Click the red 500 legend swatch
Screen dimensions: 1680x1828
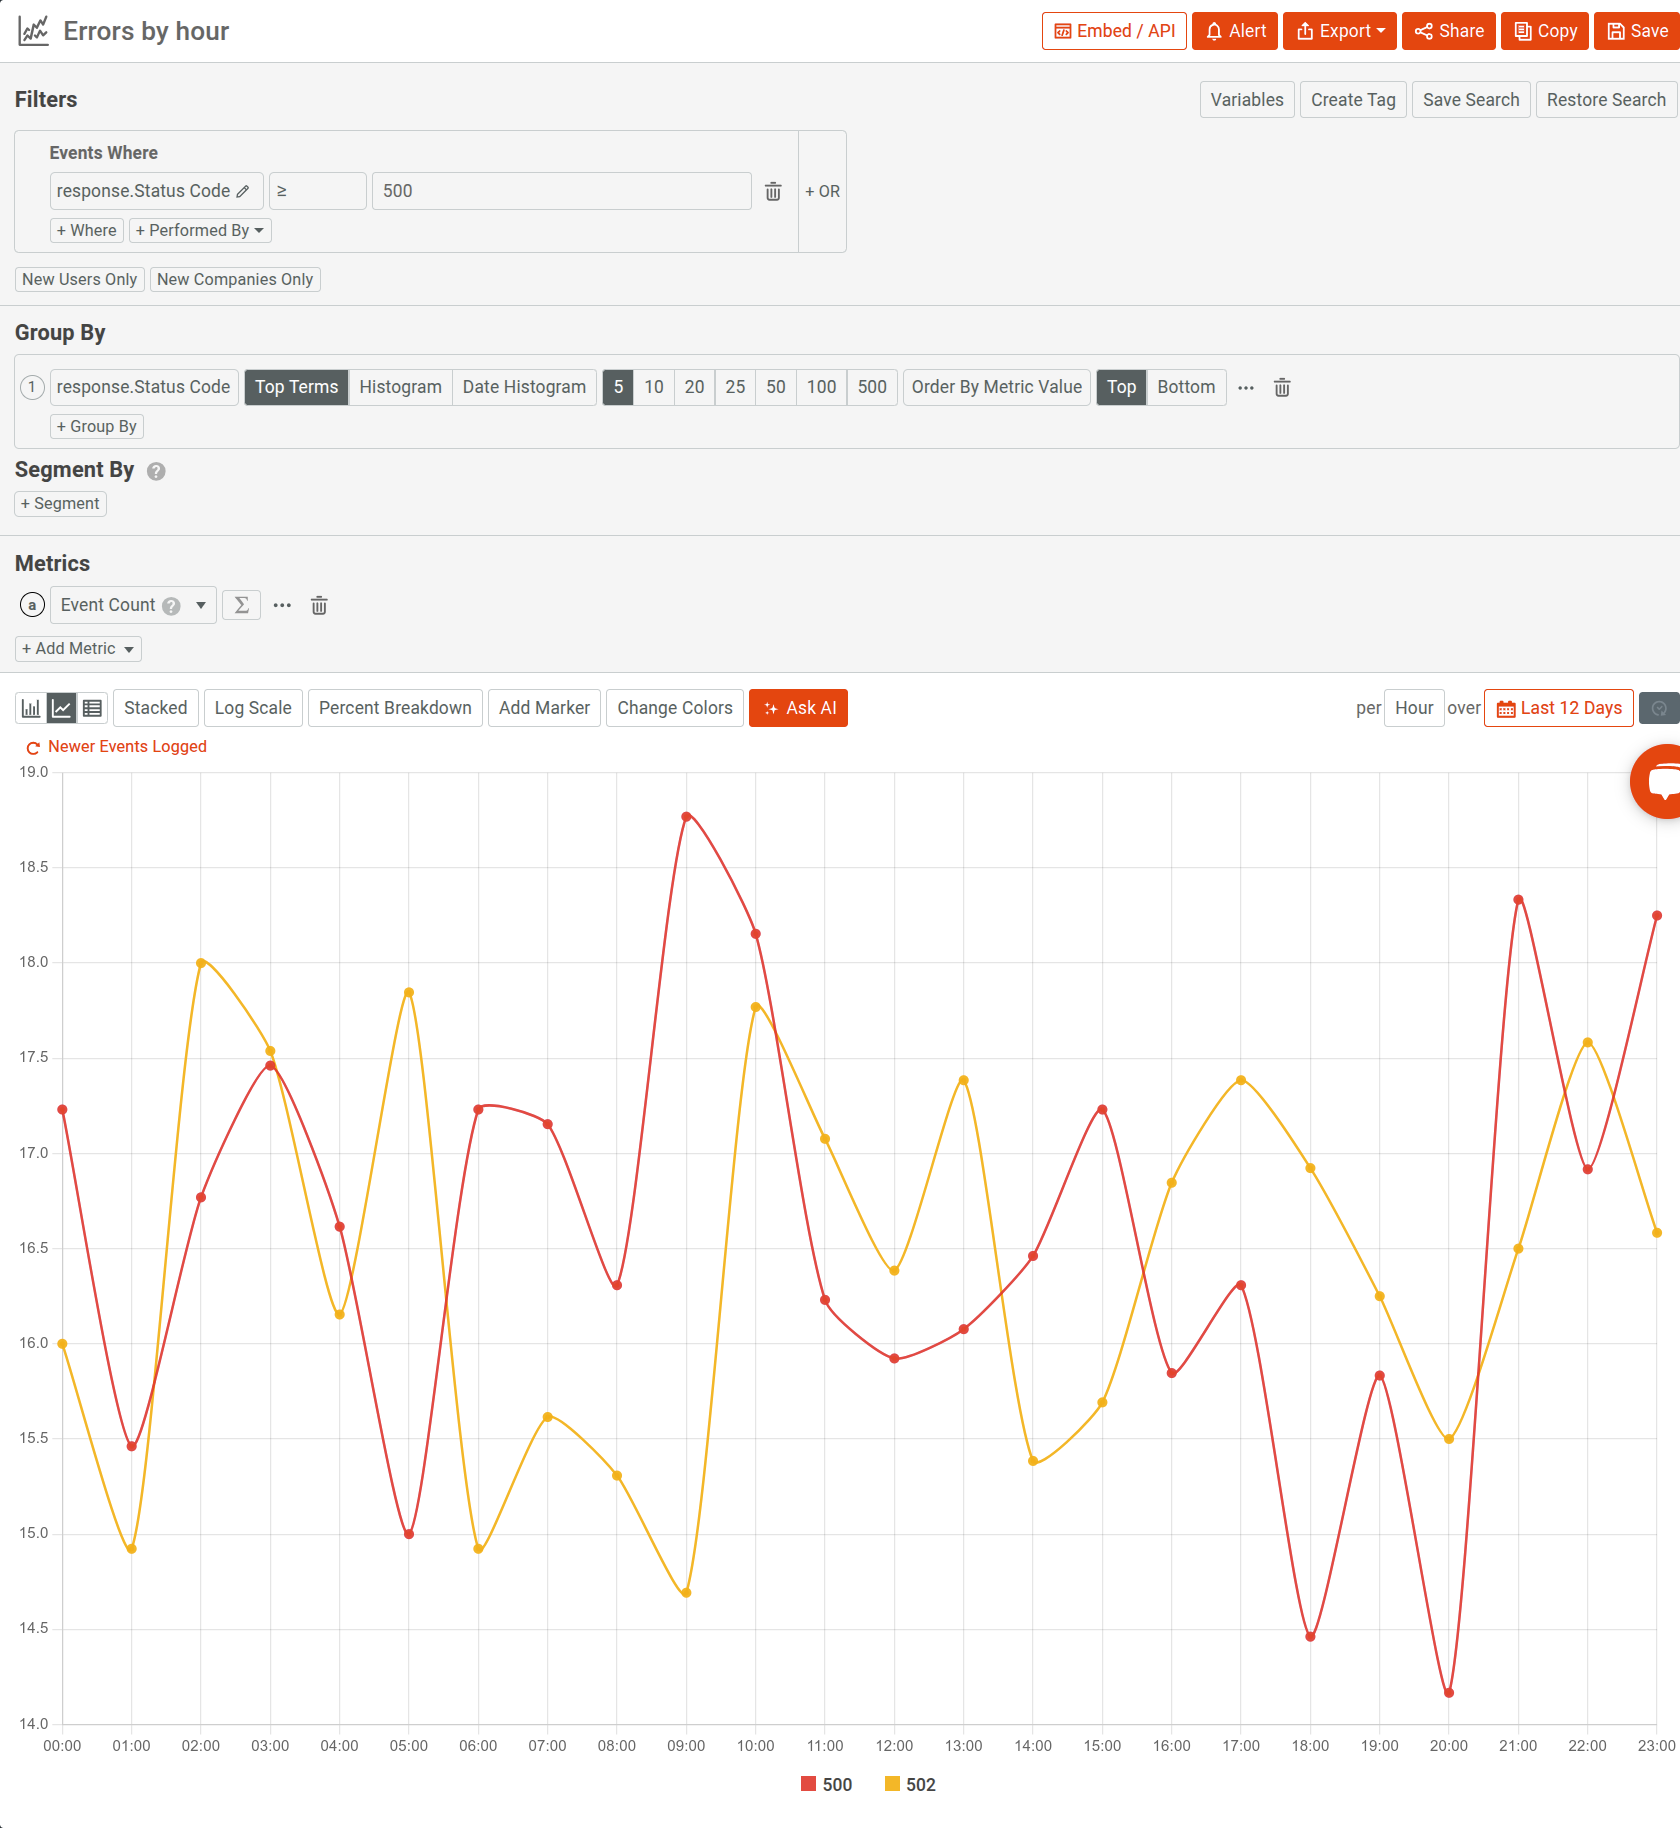(x=809, y=1784)
